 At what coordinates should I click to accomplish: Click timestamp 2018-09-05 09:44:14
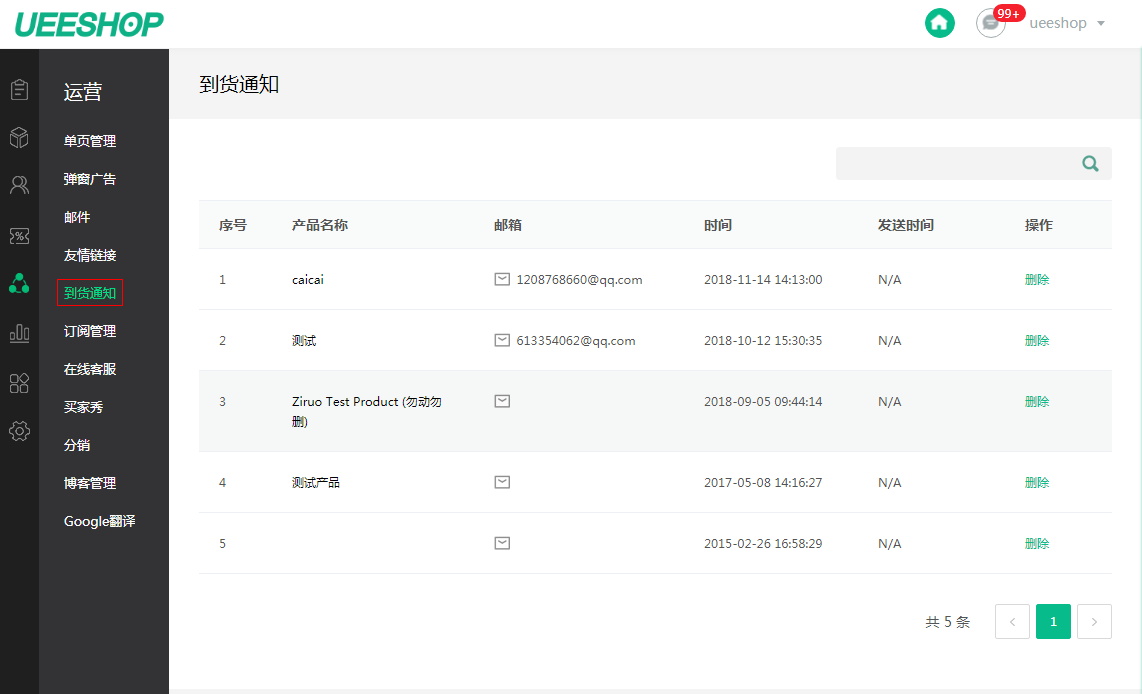click(763, 401)
